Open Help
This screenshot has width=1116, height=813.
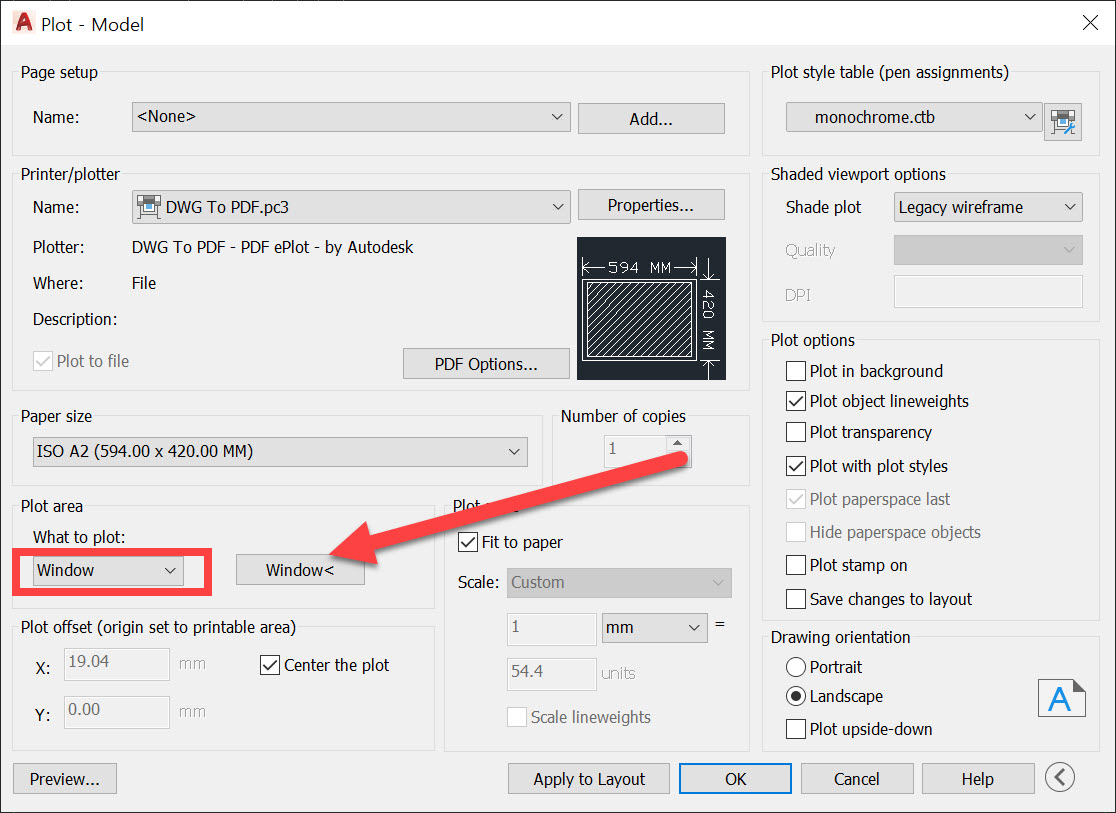click(x=978, y=779)
